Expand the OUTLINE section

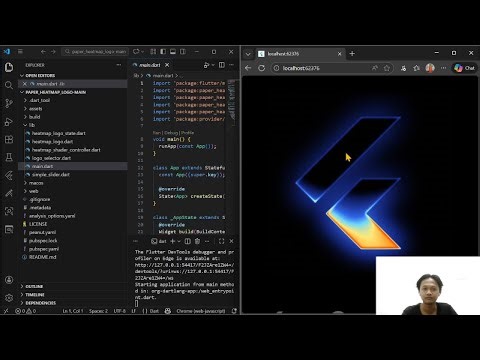pyautogui.click(x=34, y=286)
